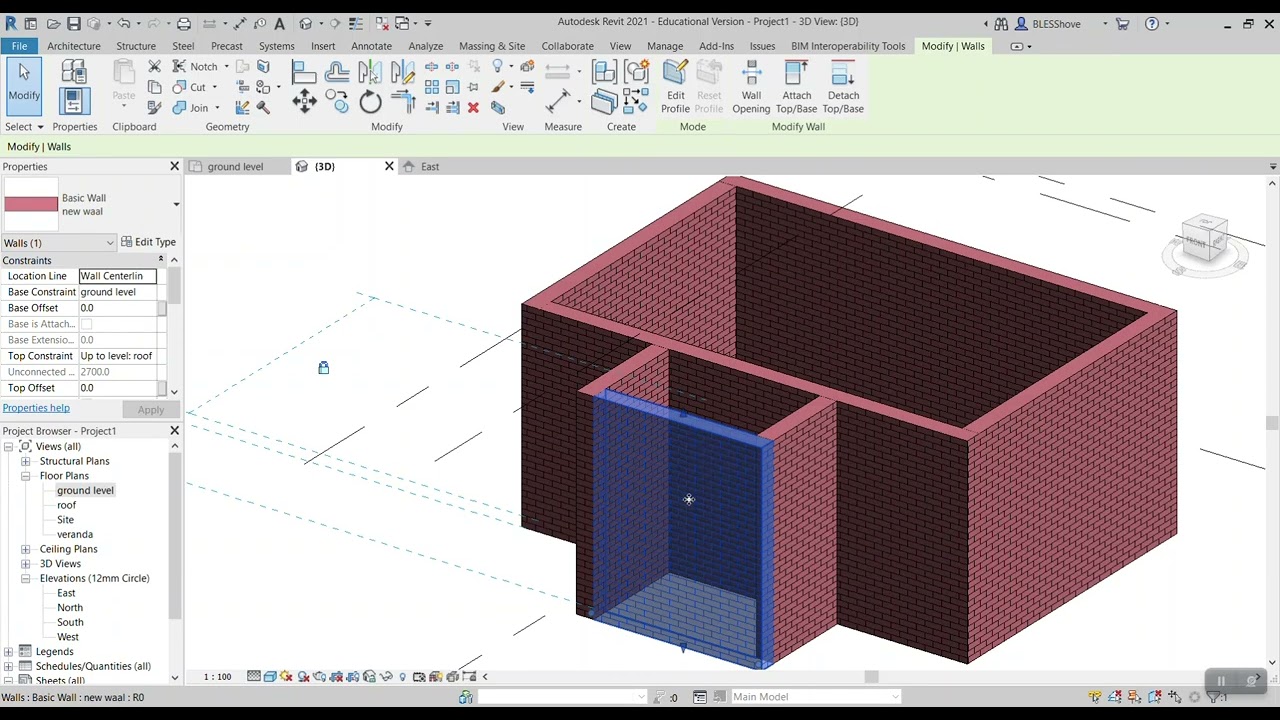Click the pink wall type preview swatch
Viewport: 1280px width, 720px height.
pyautogui.click(x=31, y=205)
